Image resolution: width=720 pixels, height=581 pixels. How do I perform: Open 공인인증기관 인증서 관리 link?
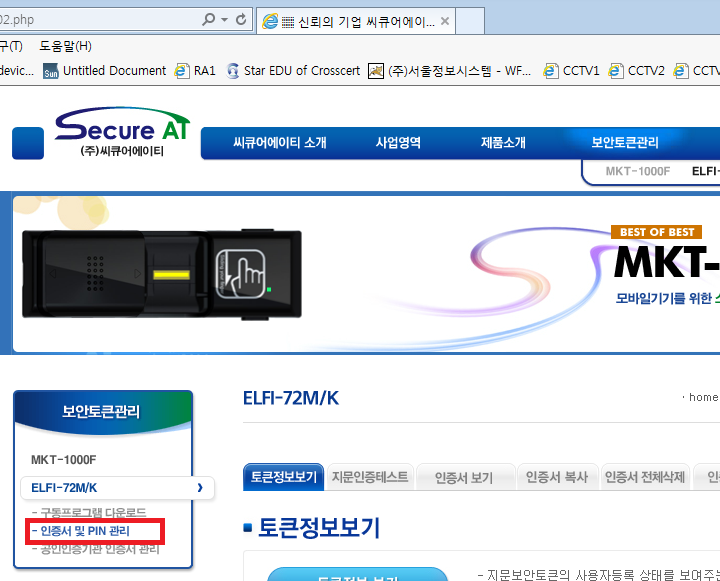coord(96,550)
